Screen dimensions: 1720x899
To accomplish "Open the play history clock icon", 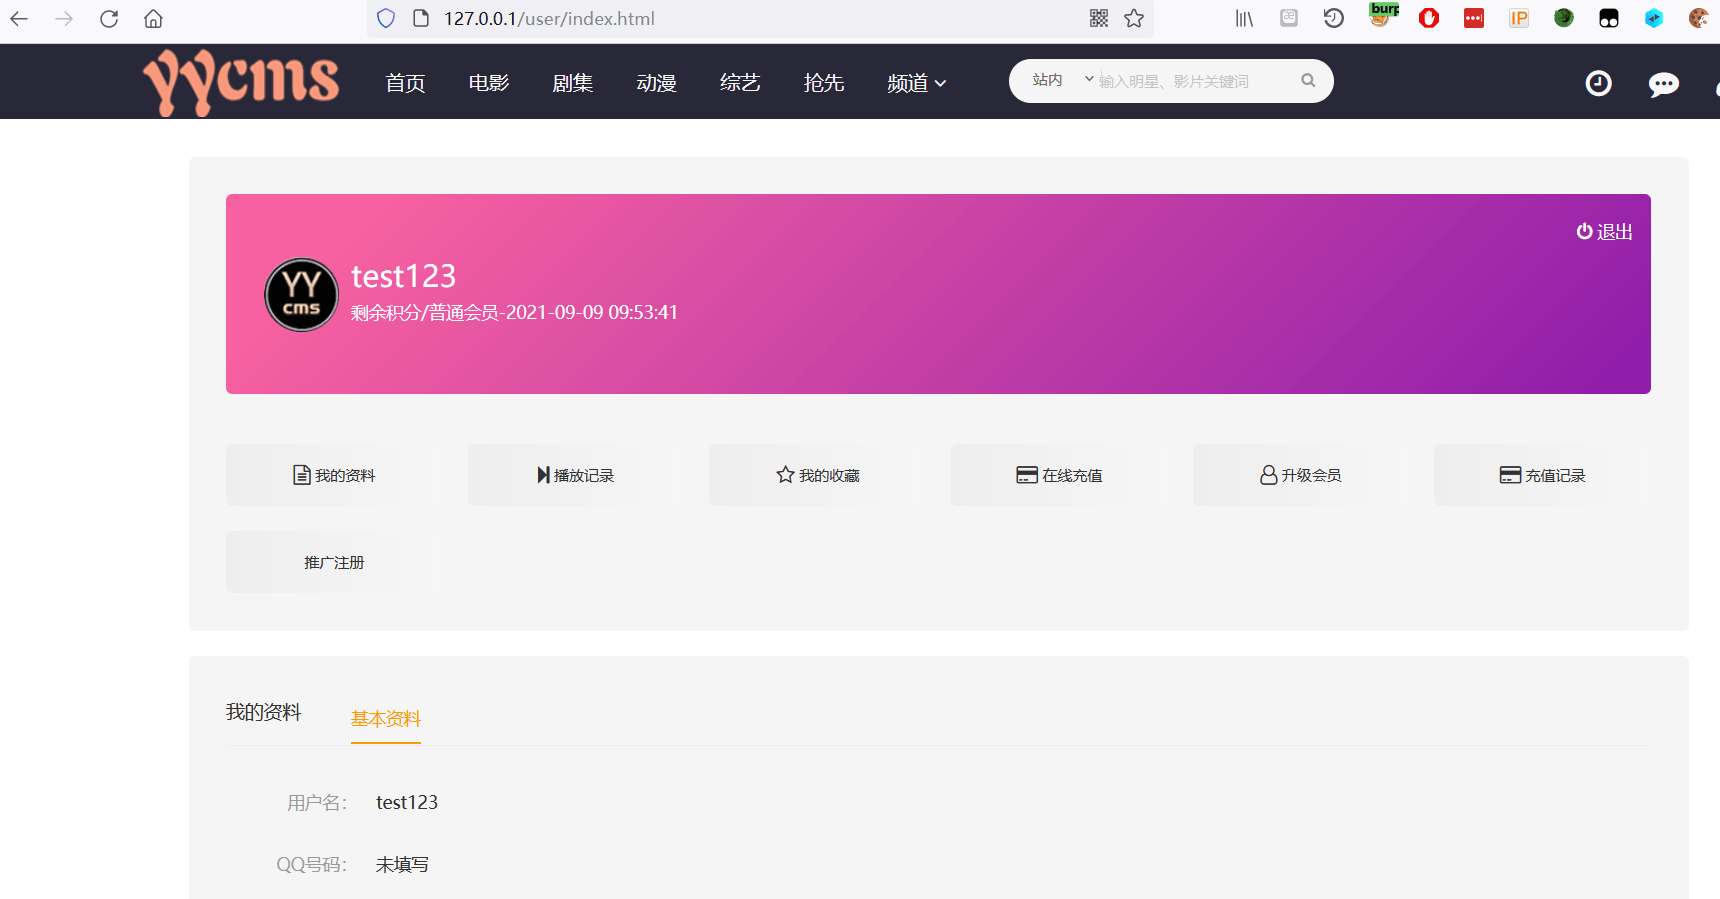I will [1599, 83].
